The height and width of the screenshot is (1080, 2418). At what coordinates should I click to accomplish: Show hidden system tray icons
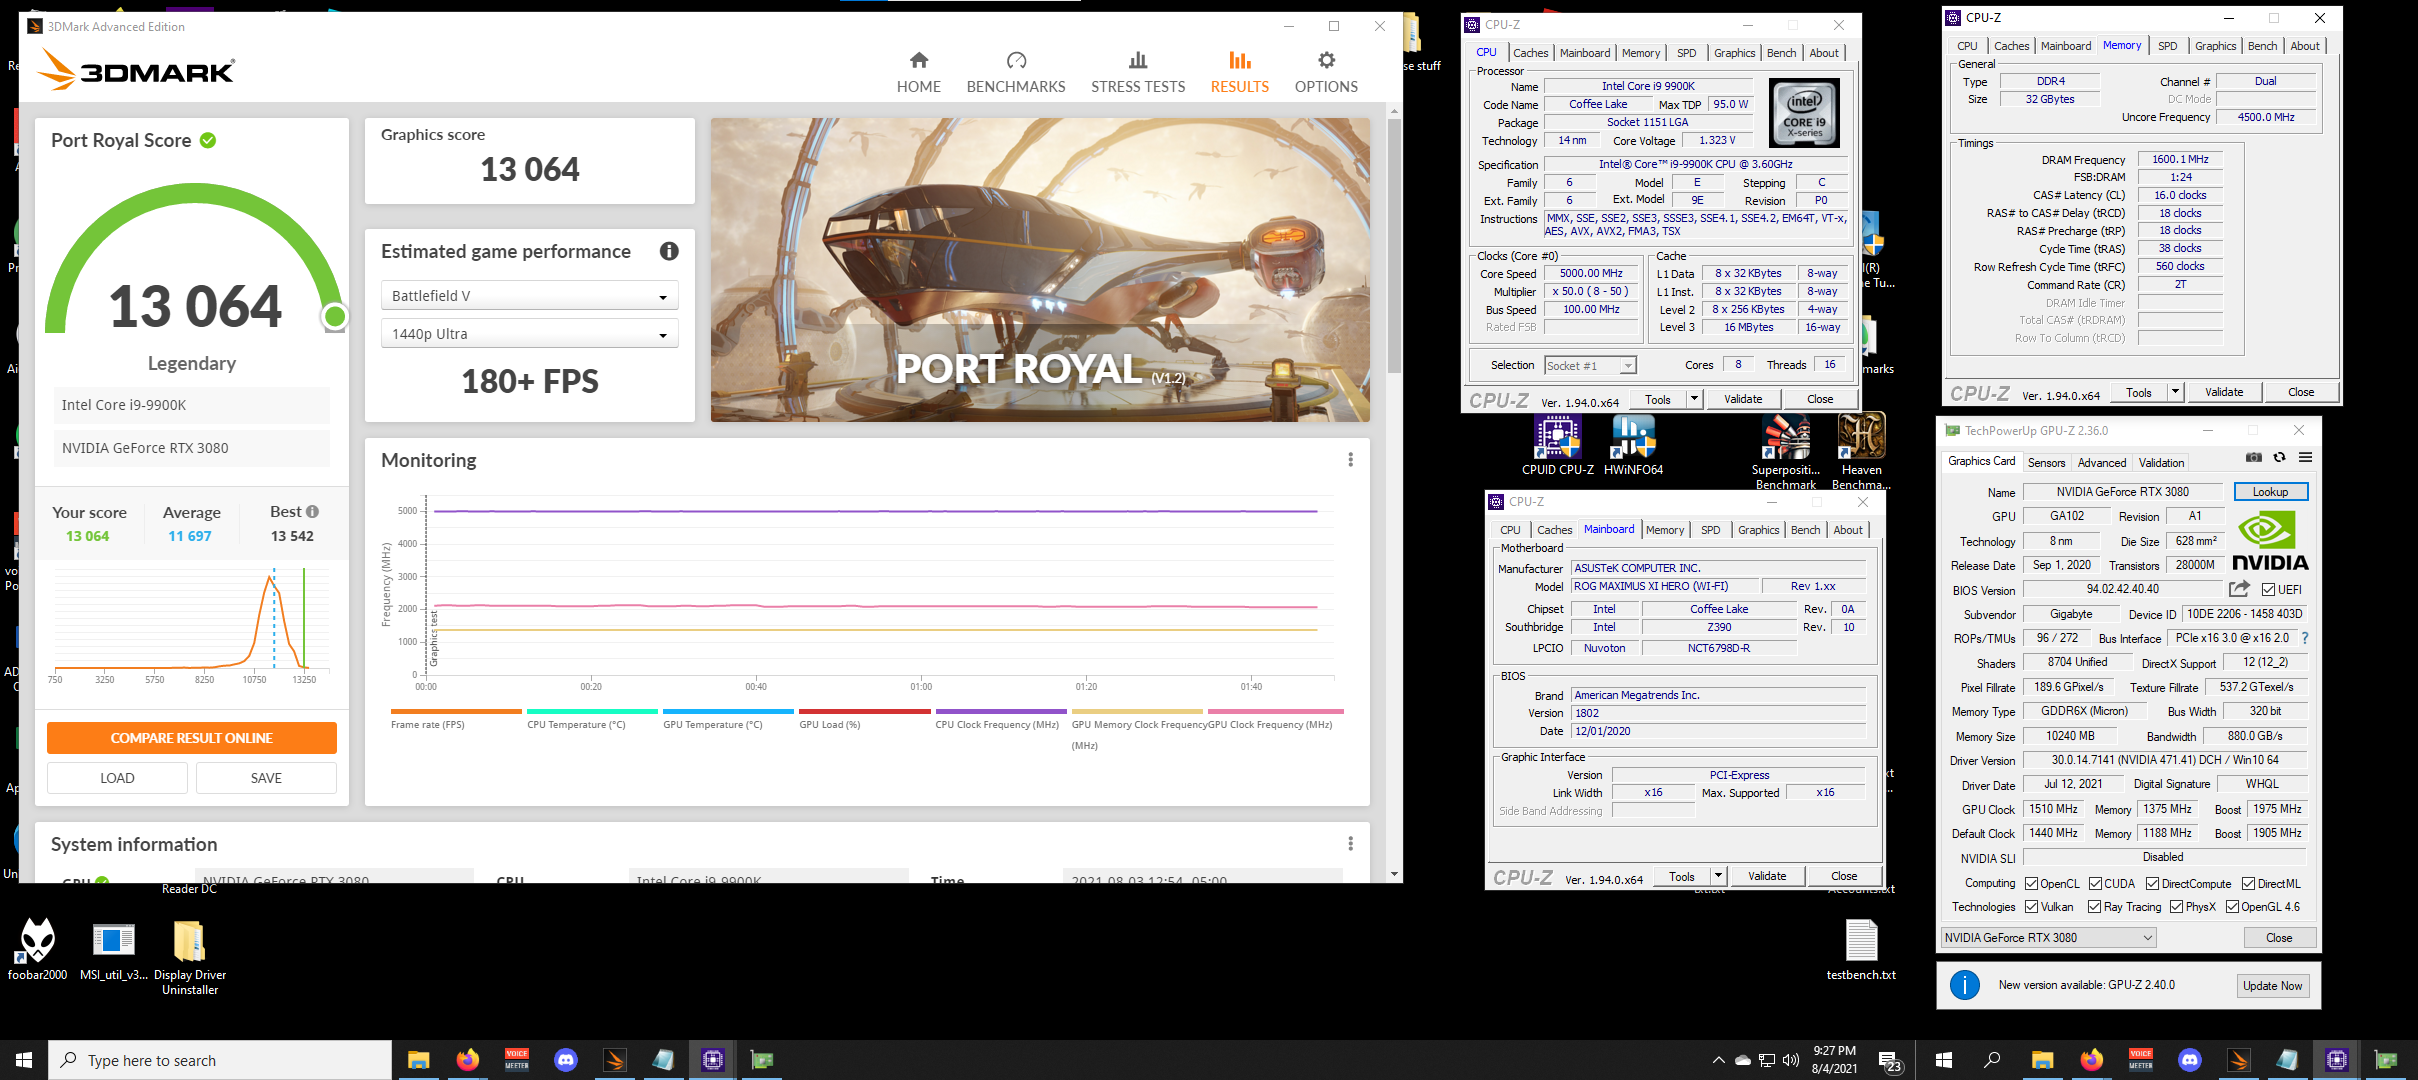click(1718, 1060)
